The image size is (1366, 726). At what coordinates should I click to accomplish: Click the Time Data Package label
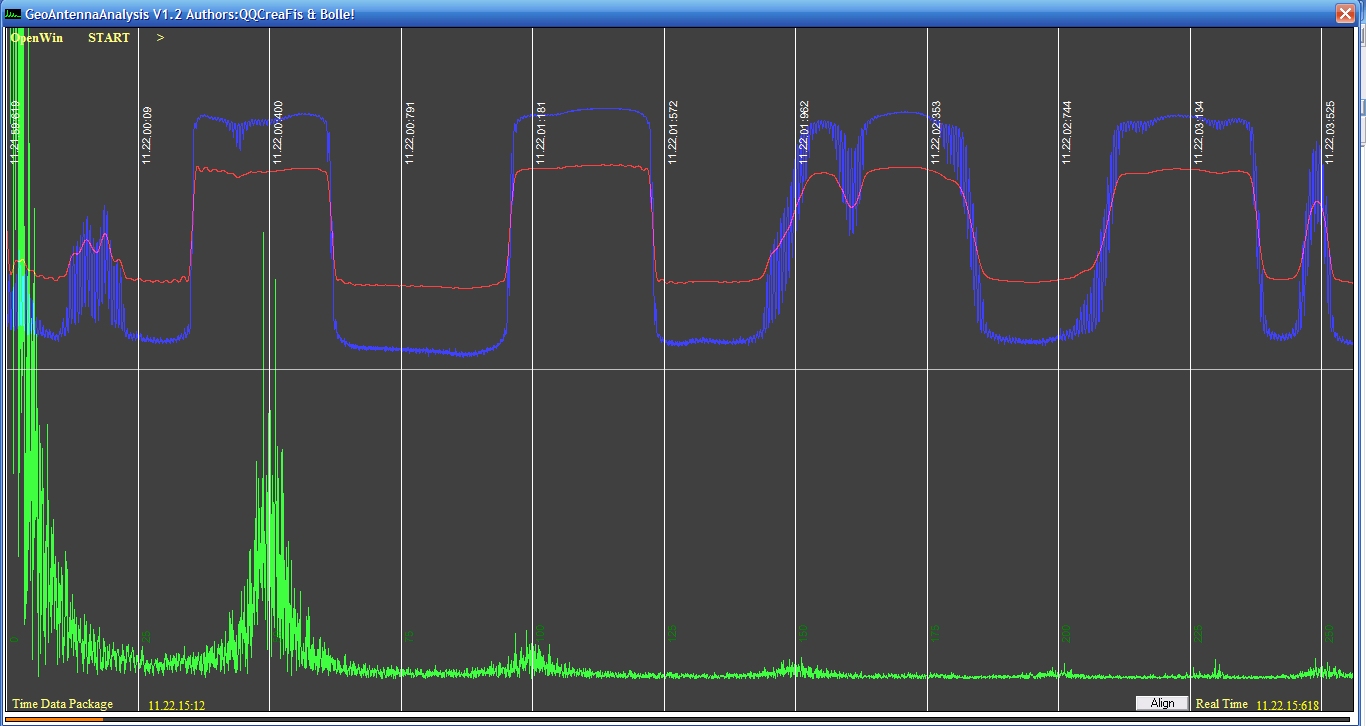click(63, 704)
